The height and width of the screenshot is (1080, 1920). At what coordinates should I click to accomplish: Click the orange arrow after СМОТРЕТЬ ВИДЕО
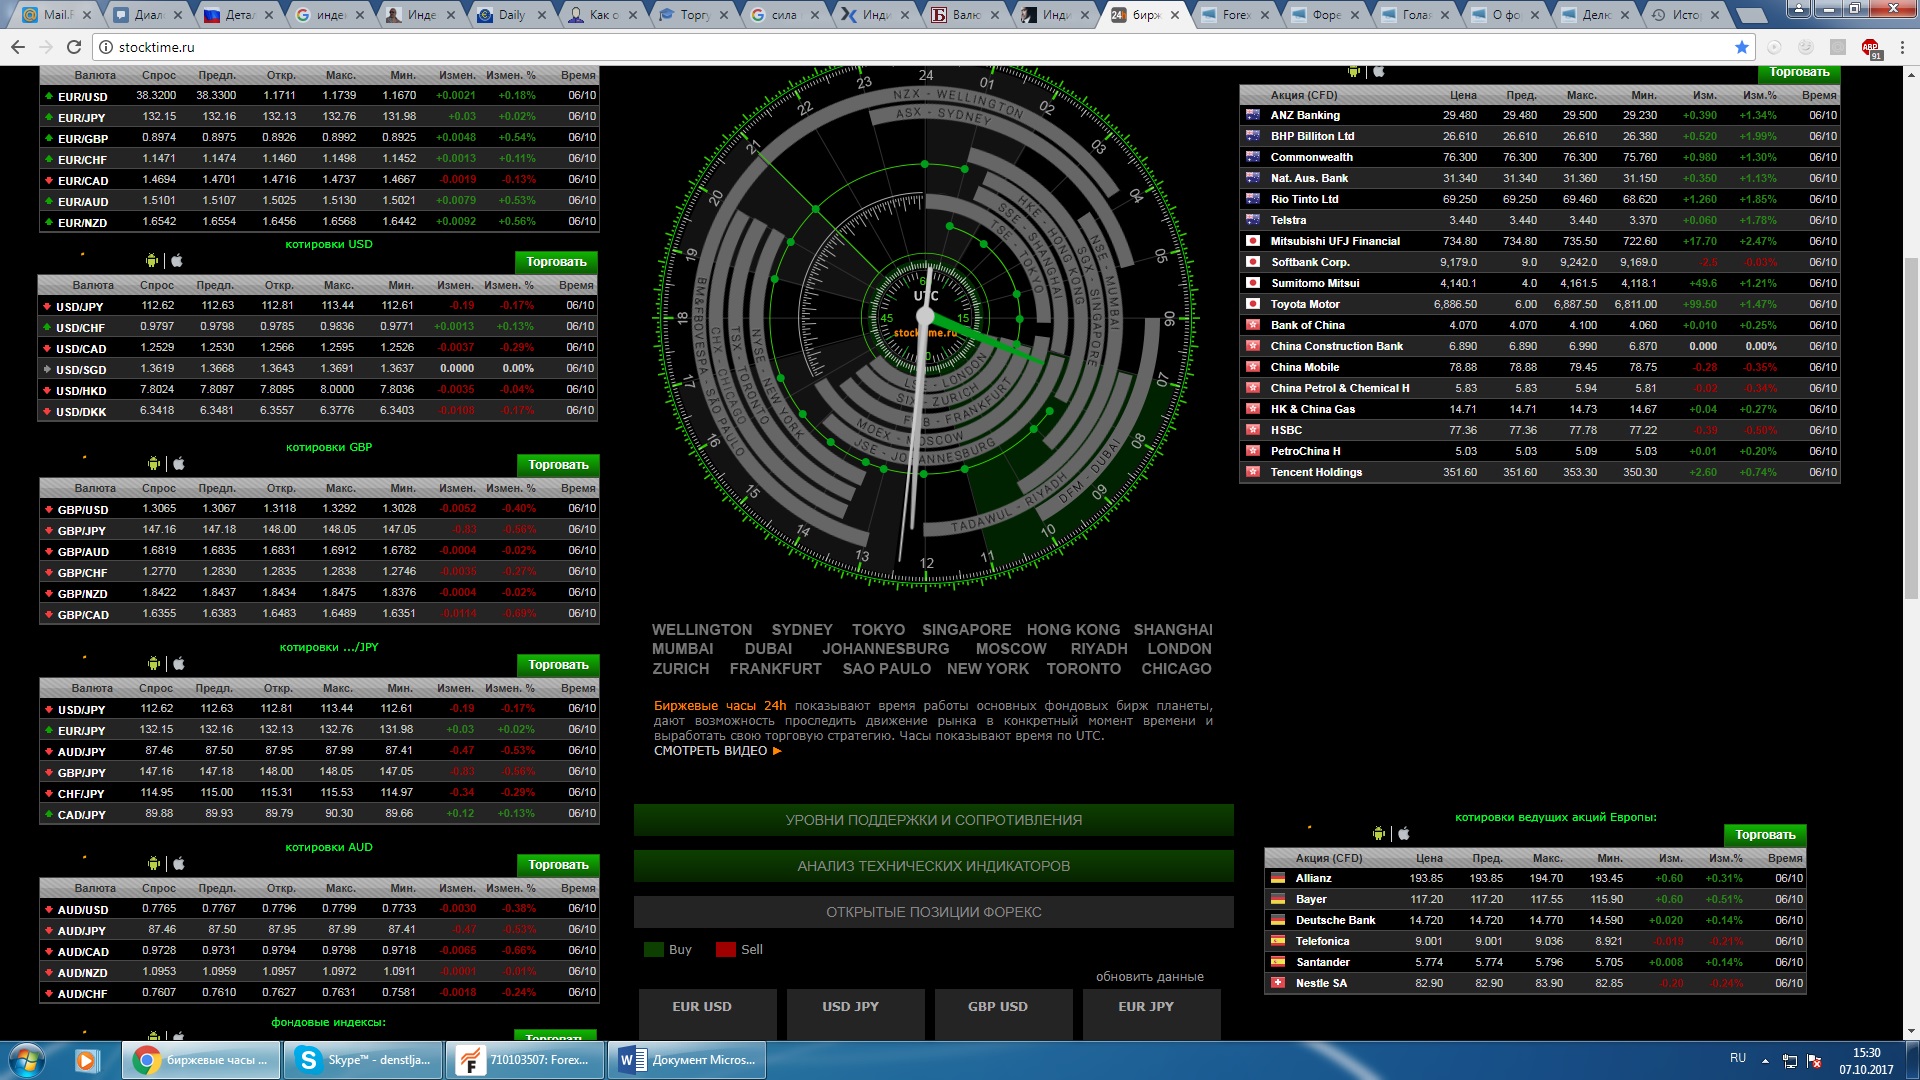777,751
